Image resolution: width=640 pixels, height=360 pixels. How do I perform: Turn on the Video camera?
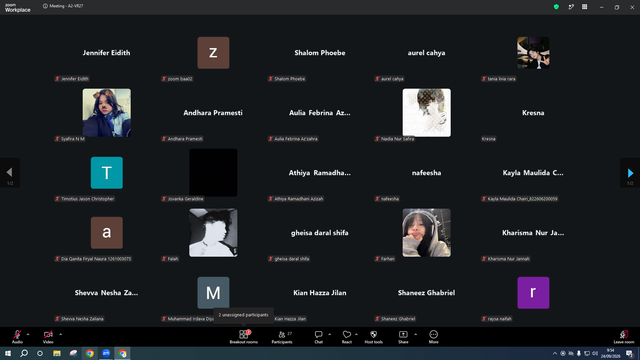[48, 337]
